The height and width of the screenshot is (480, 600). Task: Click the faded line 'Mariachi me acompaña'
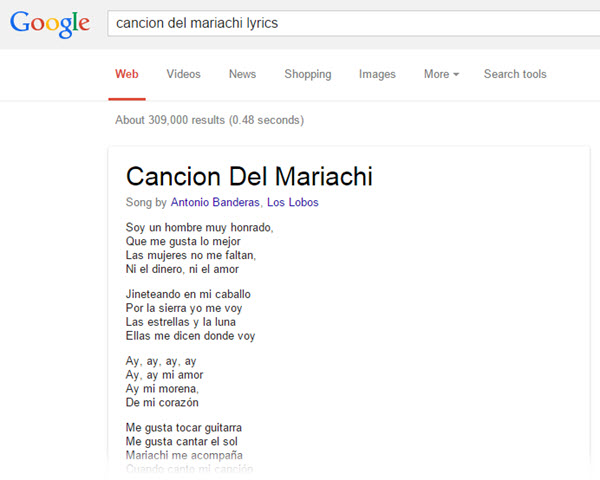(184, 456)
